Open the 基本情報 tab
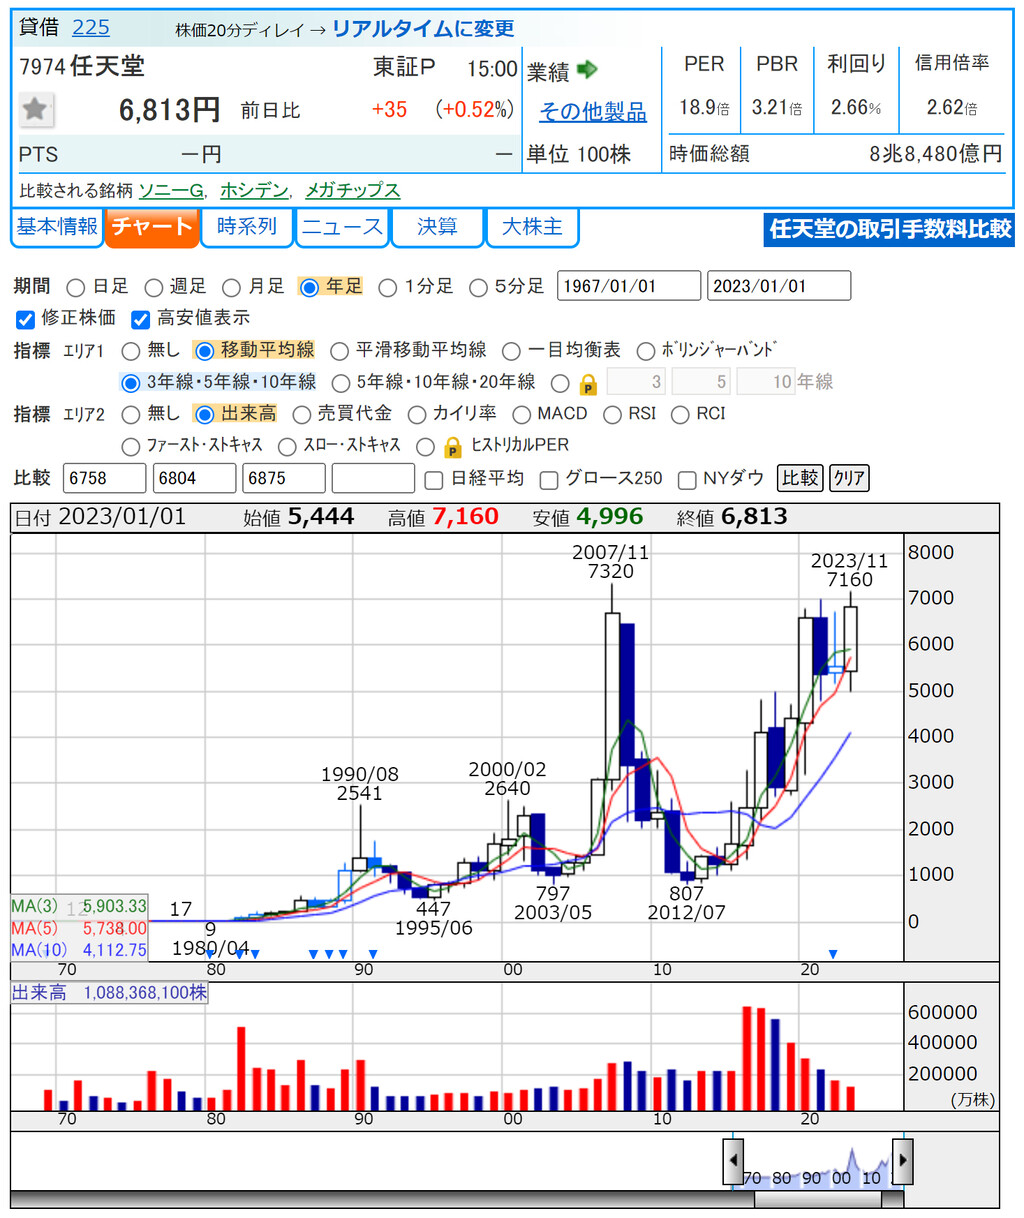This screenshot has height=1218, width=1024. 57,227
